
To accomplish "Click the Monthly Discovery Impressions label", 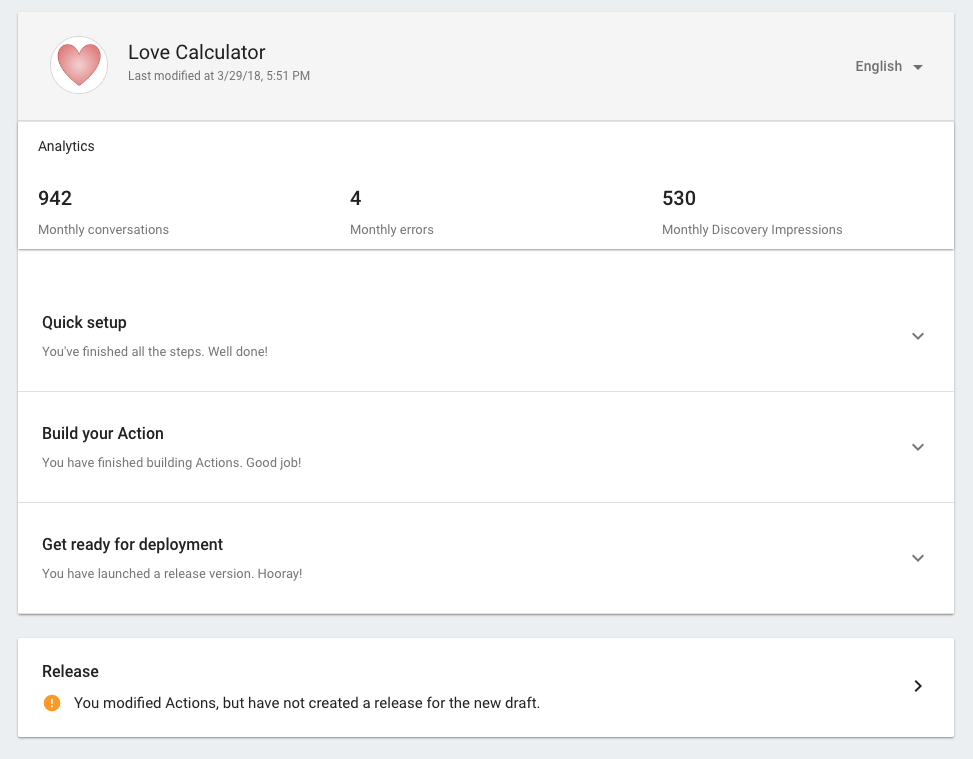I will click(x=751, y=230).
